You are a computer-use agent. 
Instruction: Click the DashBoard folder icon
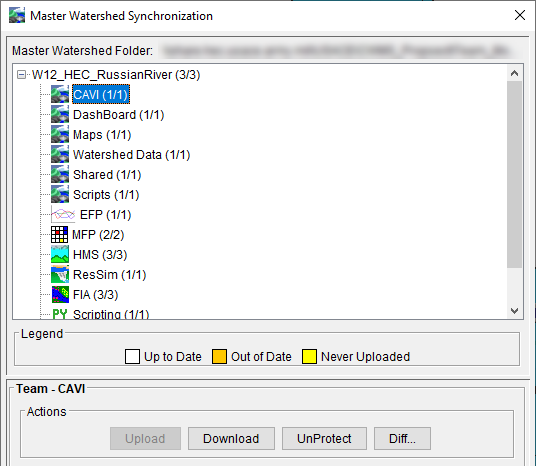coord(60,115)
